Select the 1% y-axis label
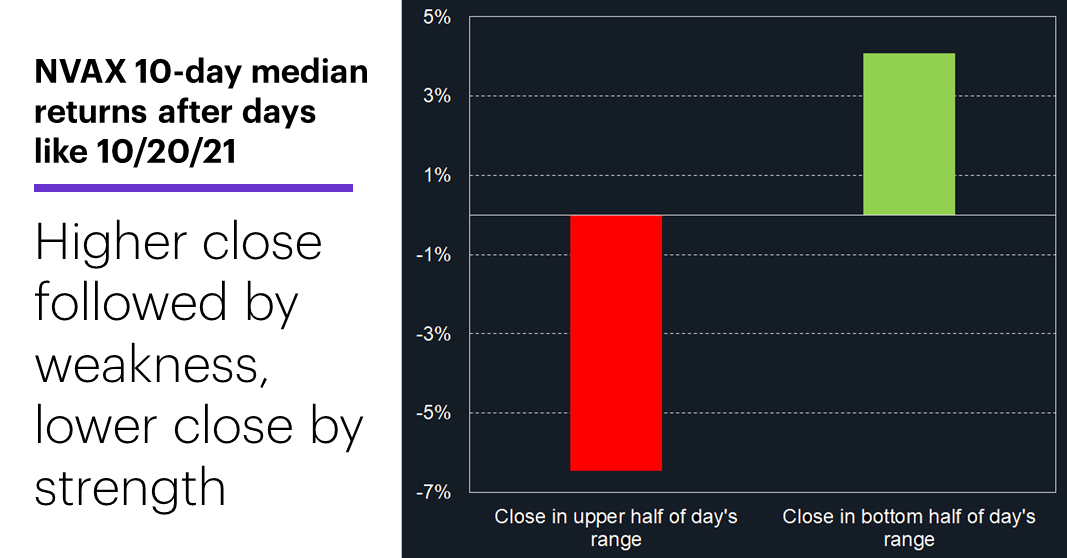1067x558 pixels. click(x=437, y=176)
